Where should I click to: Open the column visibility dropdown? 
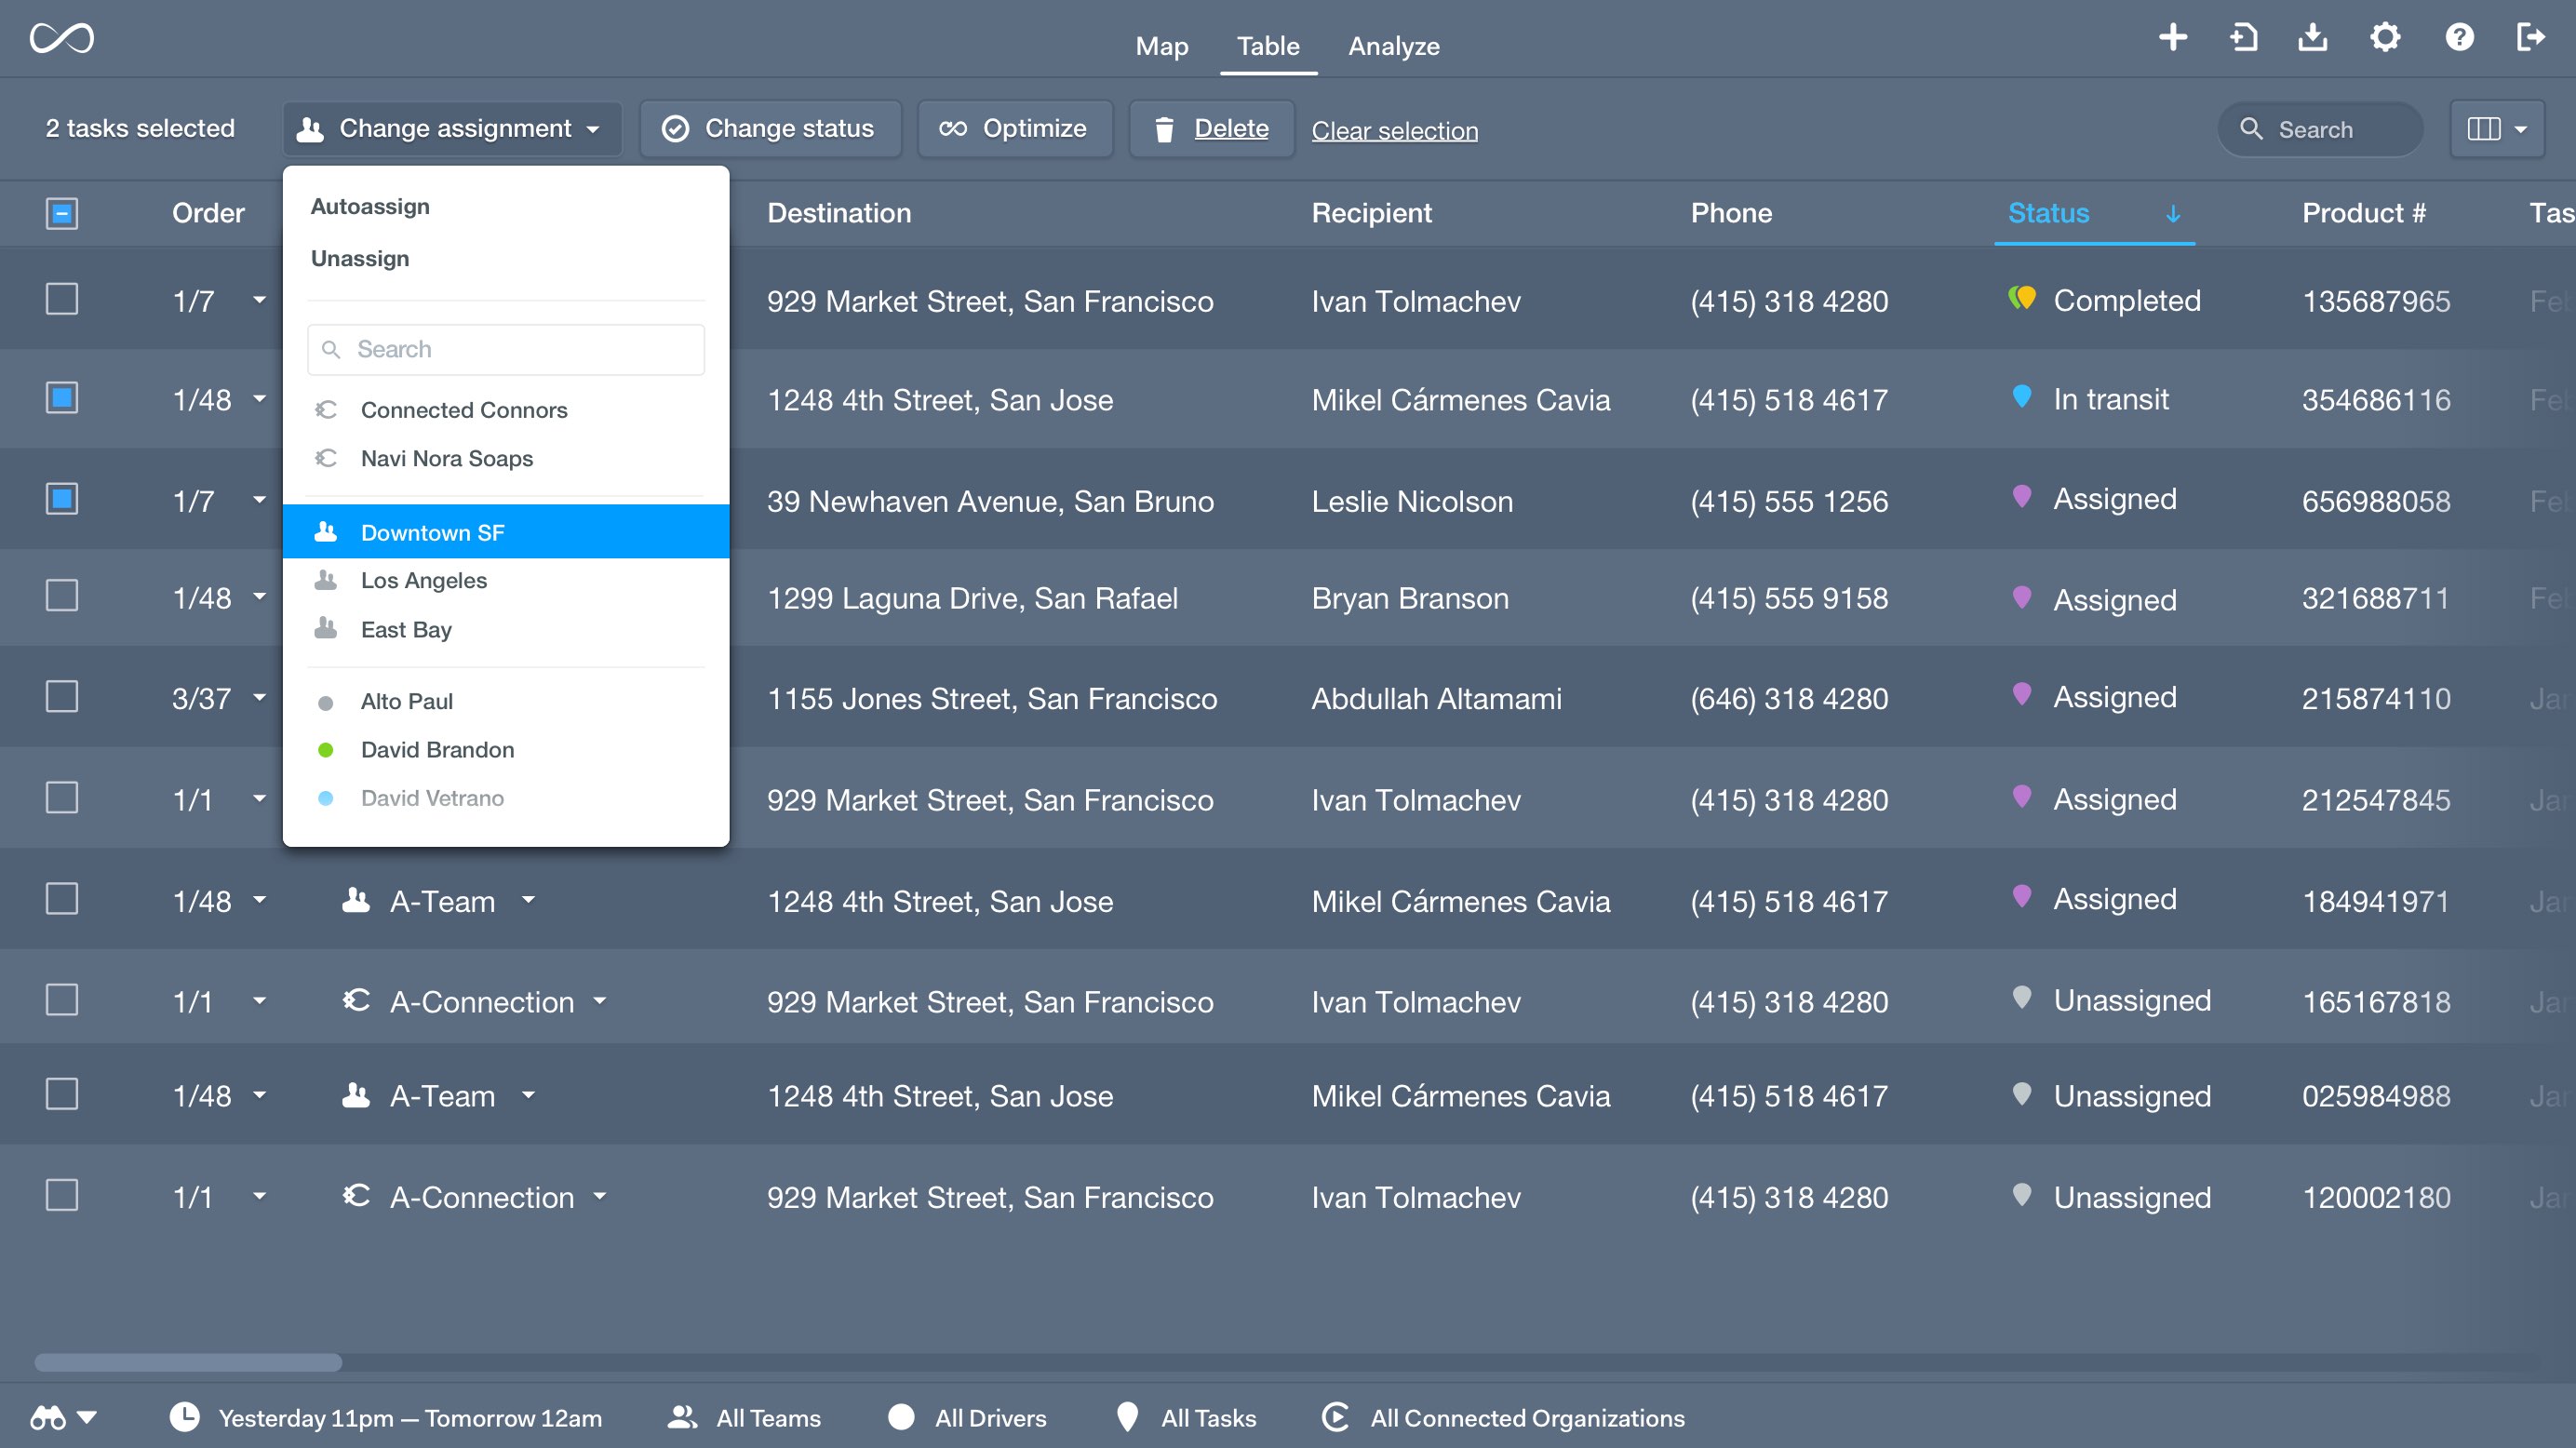click(2496, 128)
